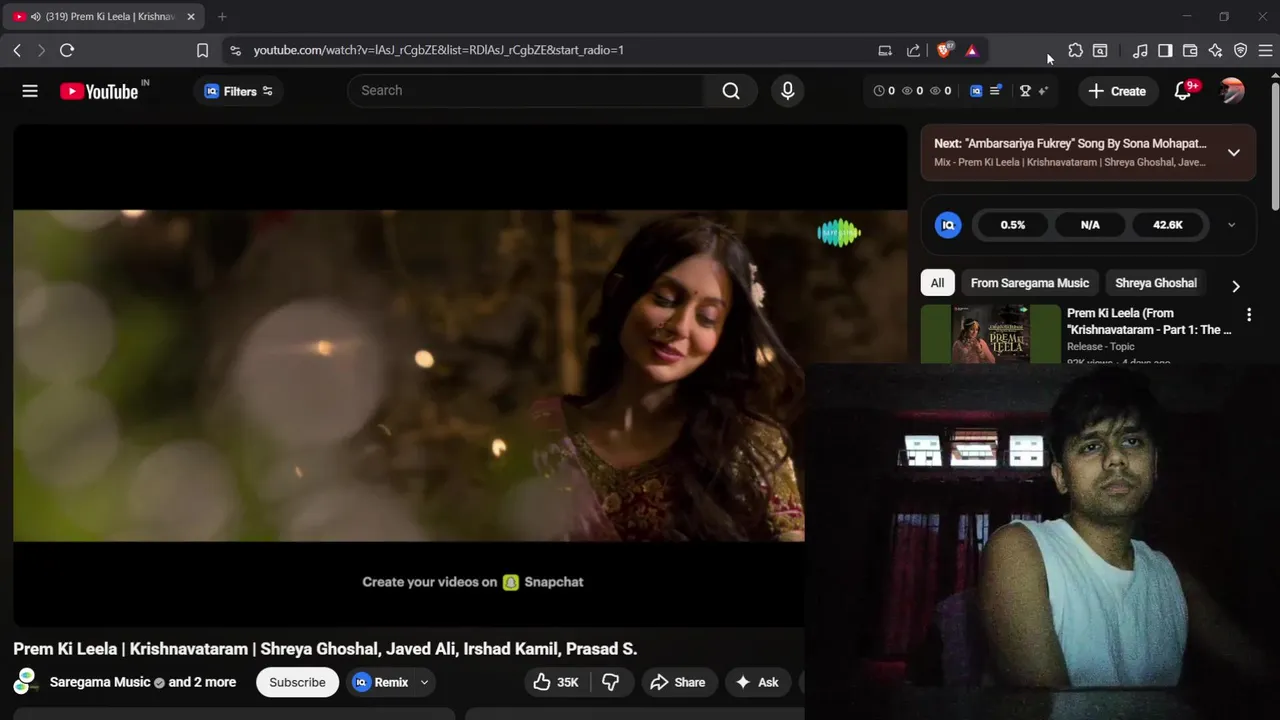1280x720 pixels.
Task: Select the All filter chip
Action: pos(937,283)
